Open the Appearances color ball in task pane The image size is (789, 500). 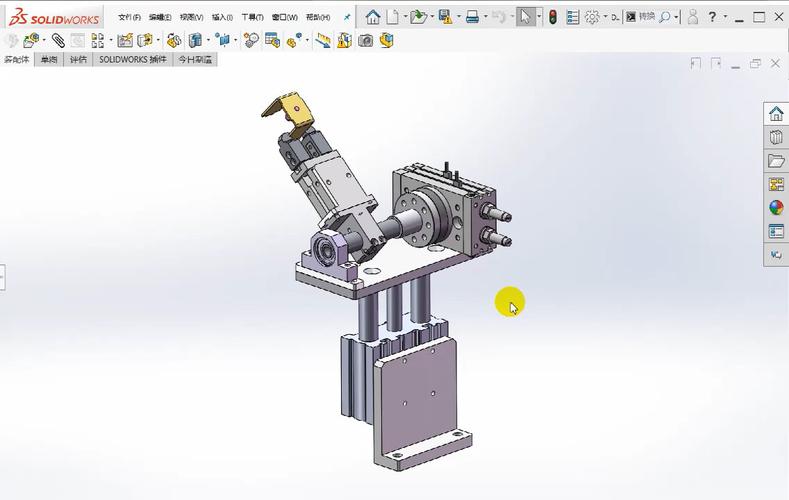coord(776,208)
